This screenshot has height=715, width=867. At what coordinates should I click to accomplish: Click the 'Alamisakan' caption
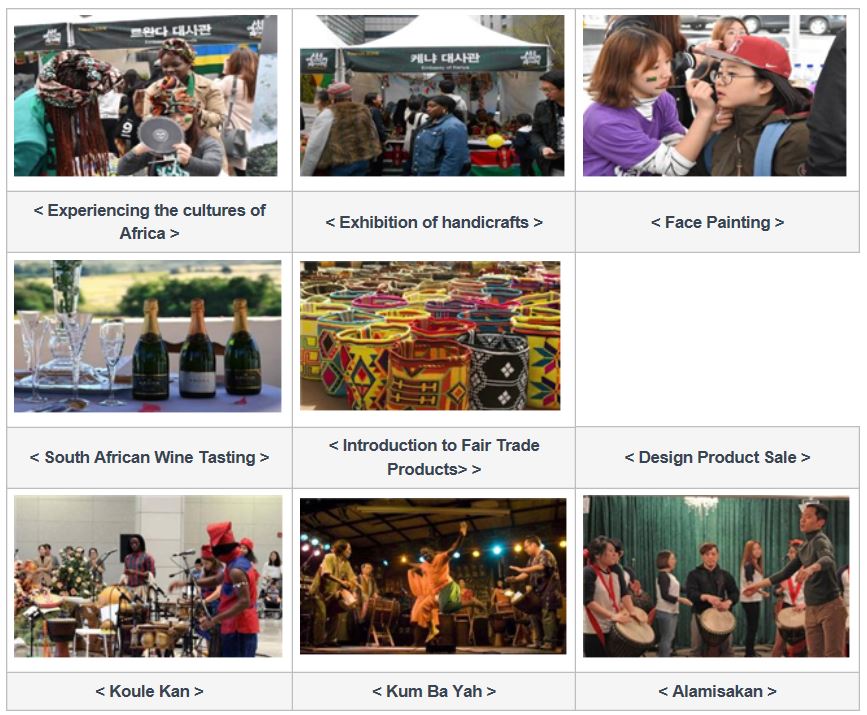coord(717,691)
